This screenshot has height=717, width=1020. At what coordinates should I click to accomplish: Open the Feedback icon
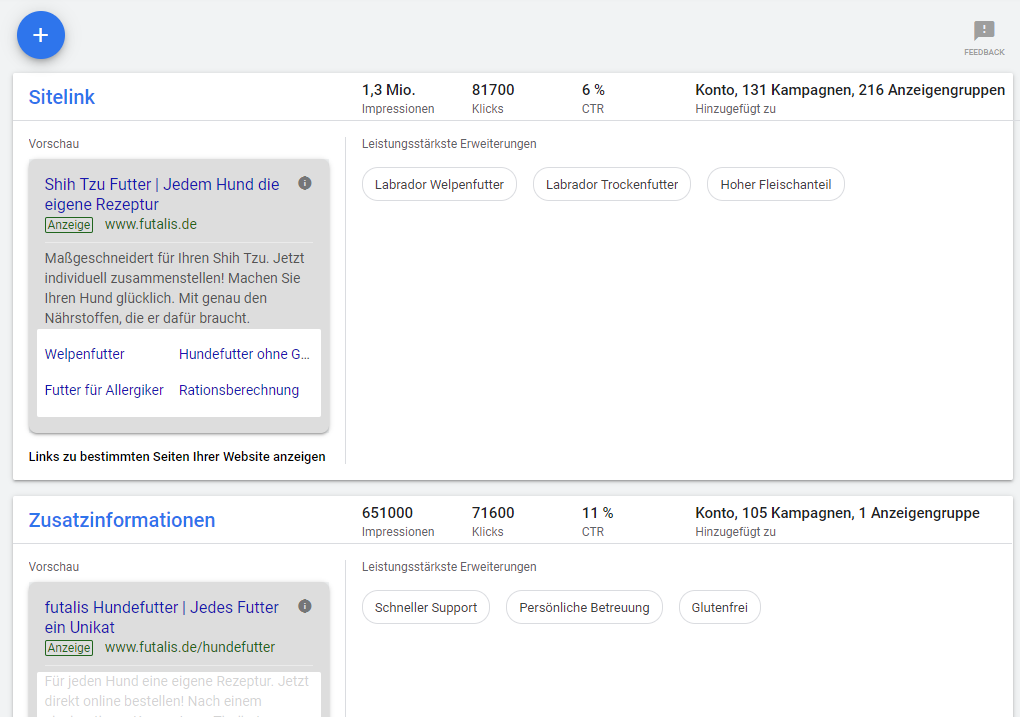coord(984,37)
